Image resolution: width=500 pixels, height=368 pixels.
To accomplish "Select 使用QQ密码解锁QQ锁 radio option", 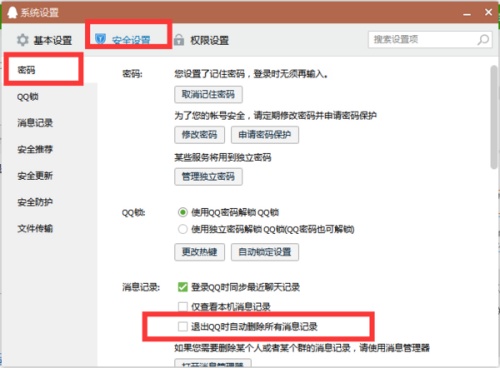I will click(x=183, y=212).
